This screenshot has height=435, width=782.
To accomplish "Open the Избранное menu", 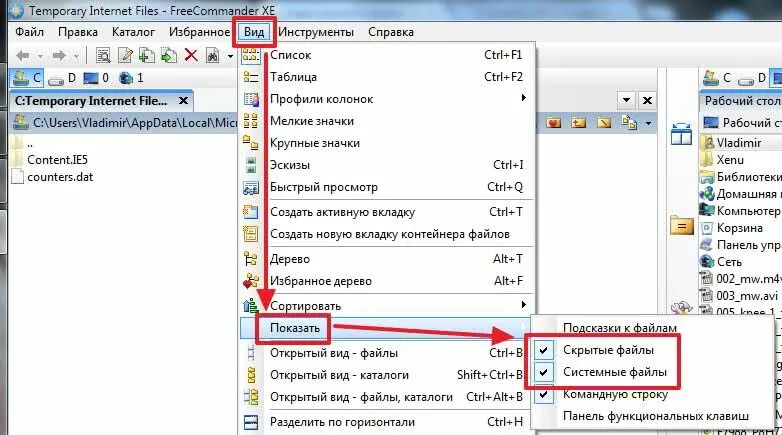I will [x=199, y=32].
